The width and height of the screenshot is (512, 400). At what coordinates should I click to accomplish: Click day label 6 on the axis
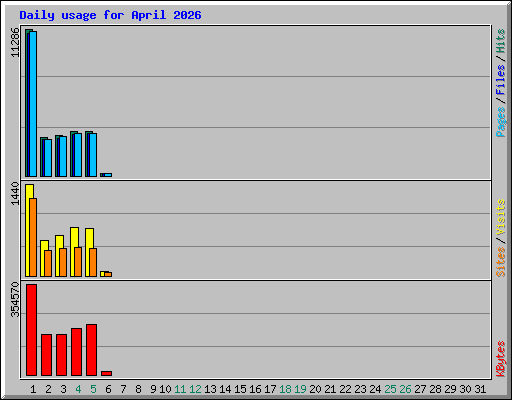[x=108, y=389]
